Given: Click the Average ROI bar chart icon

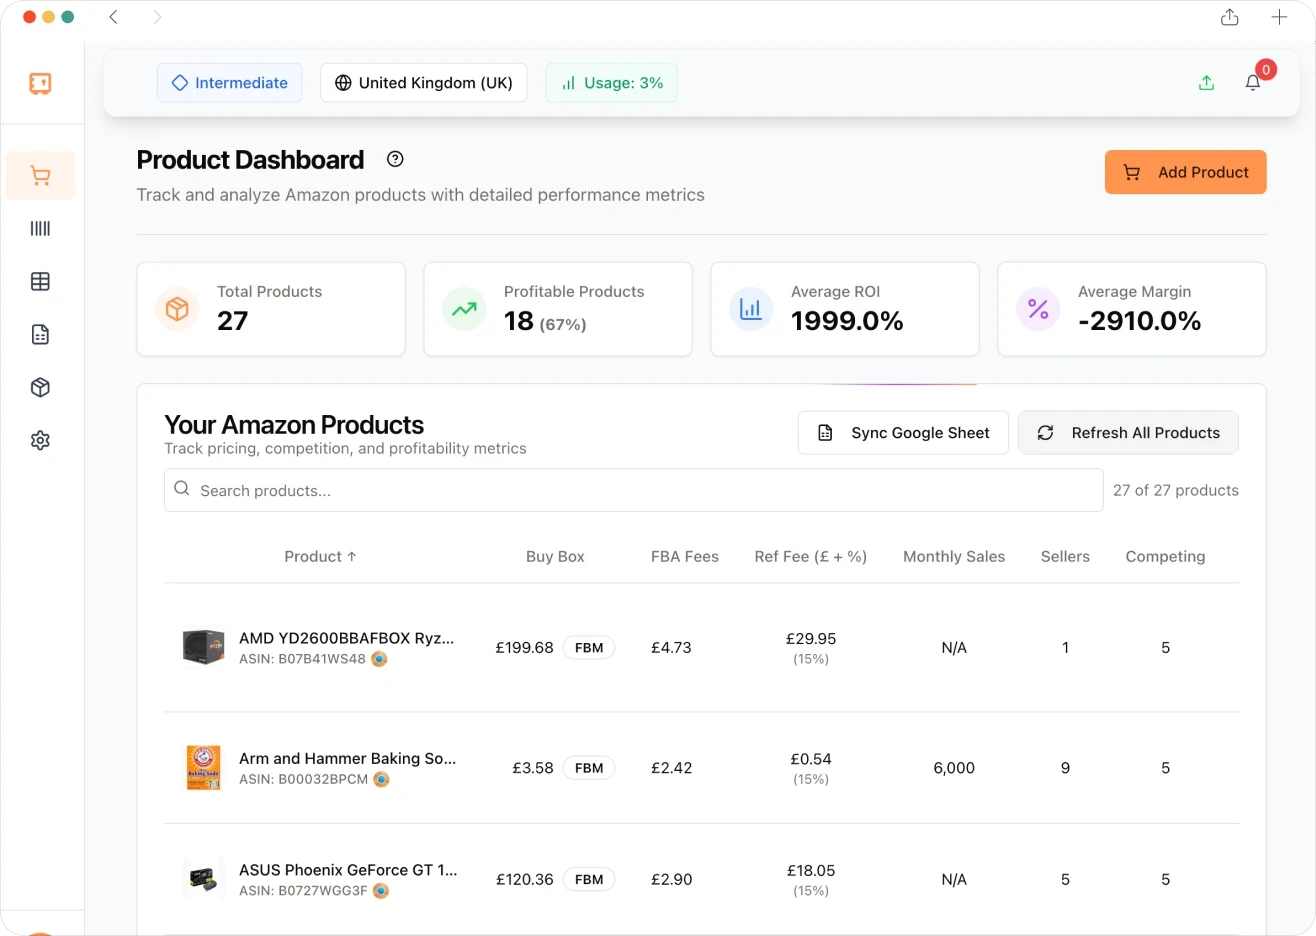Looking at the screenshot, I should pos(751,309).
